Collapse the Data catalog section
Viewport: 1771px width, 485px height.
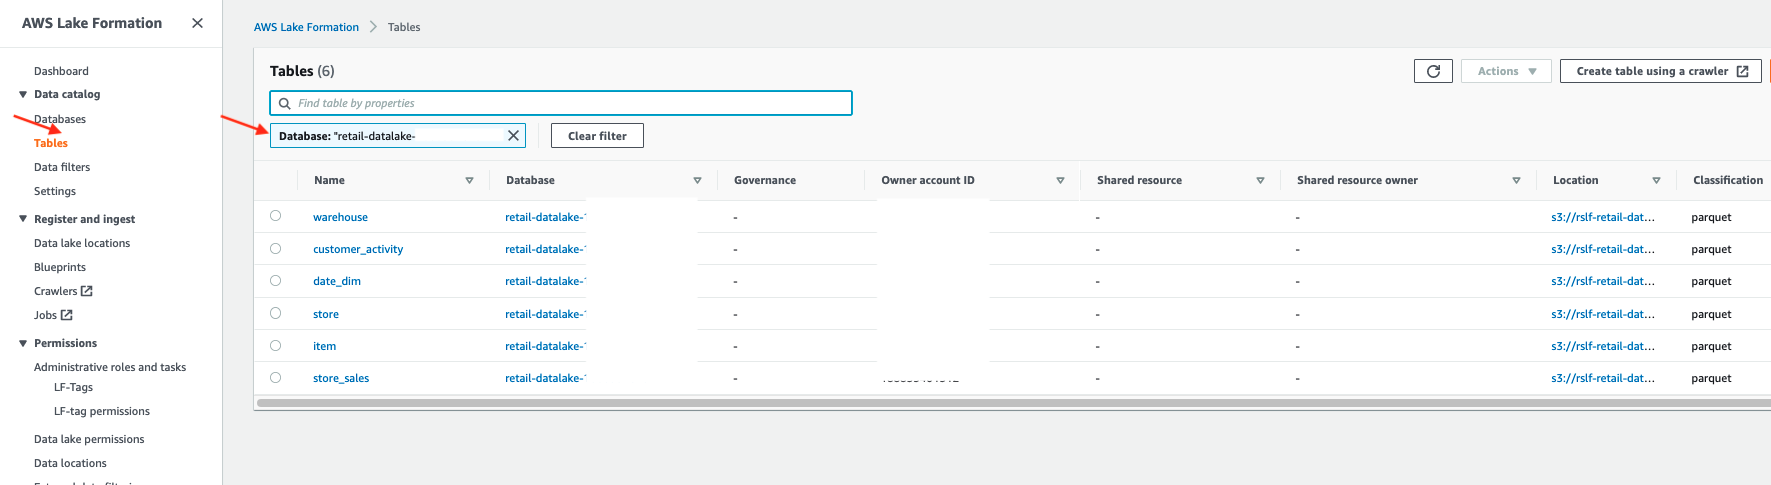pos(23,94)
